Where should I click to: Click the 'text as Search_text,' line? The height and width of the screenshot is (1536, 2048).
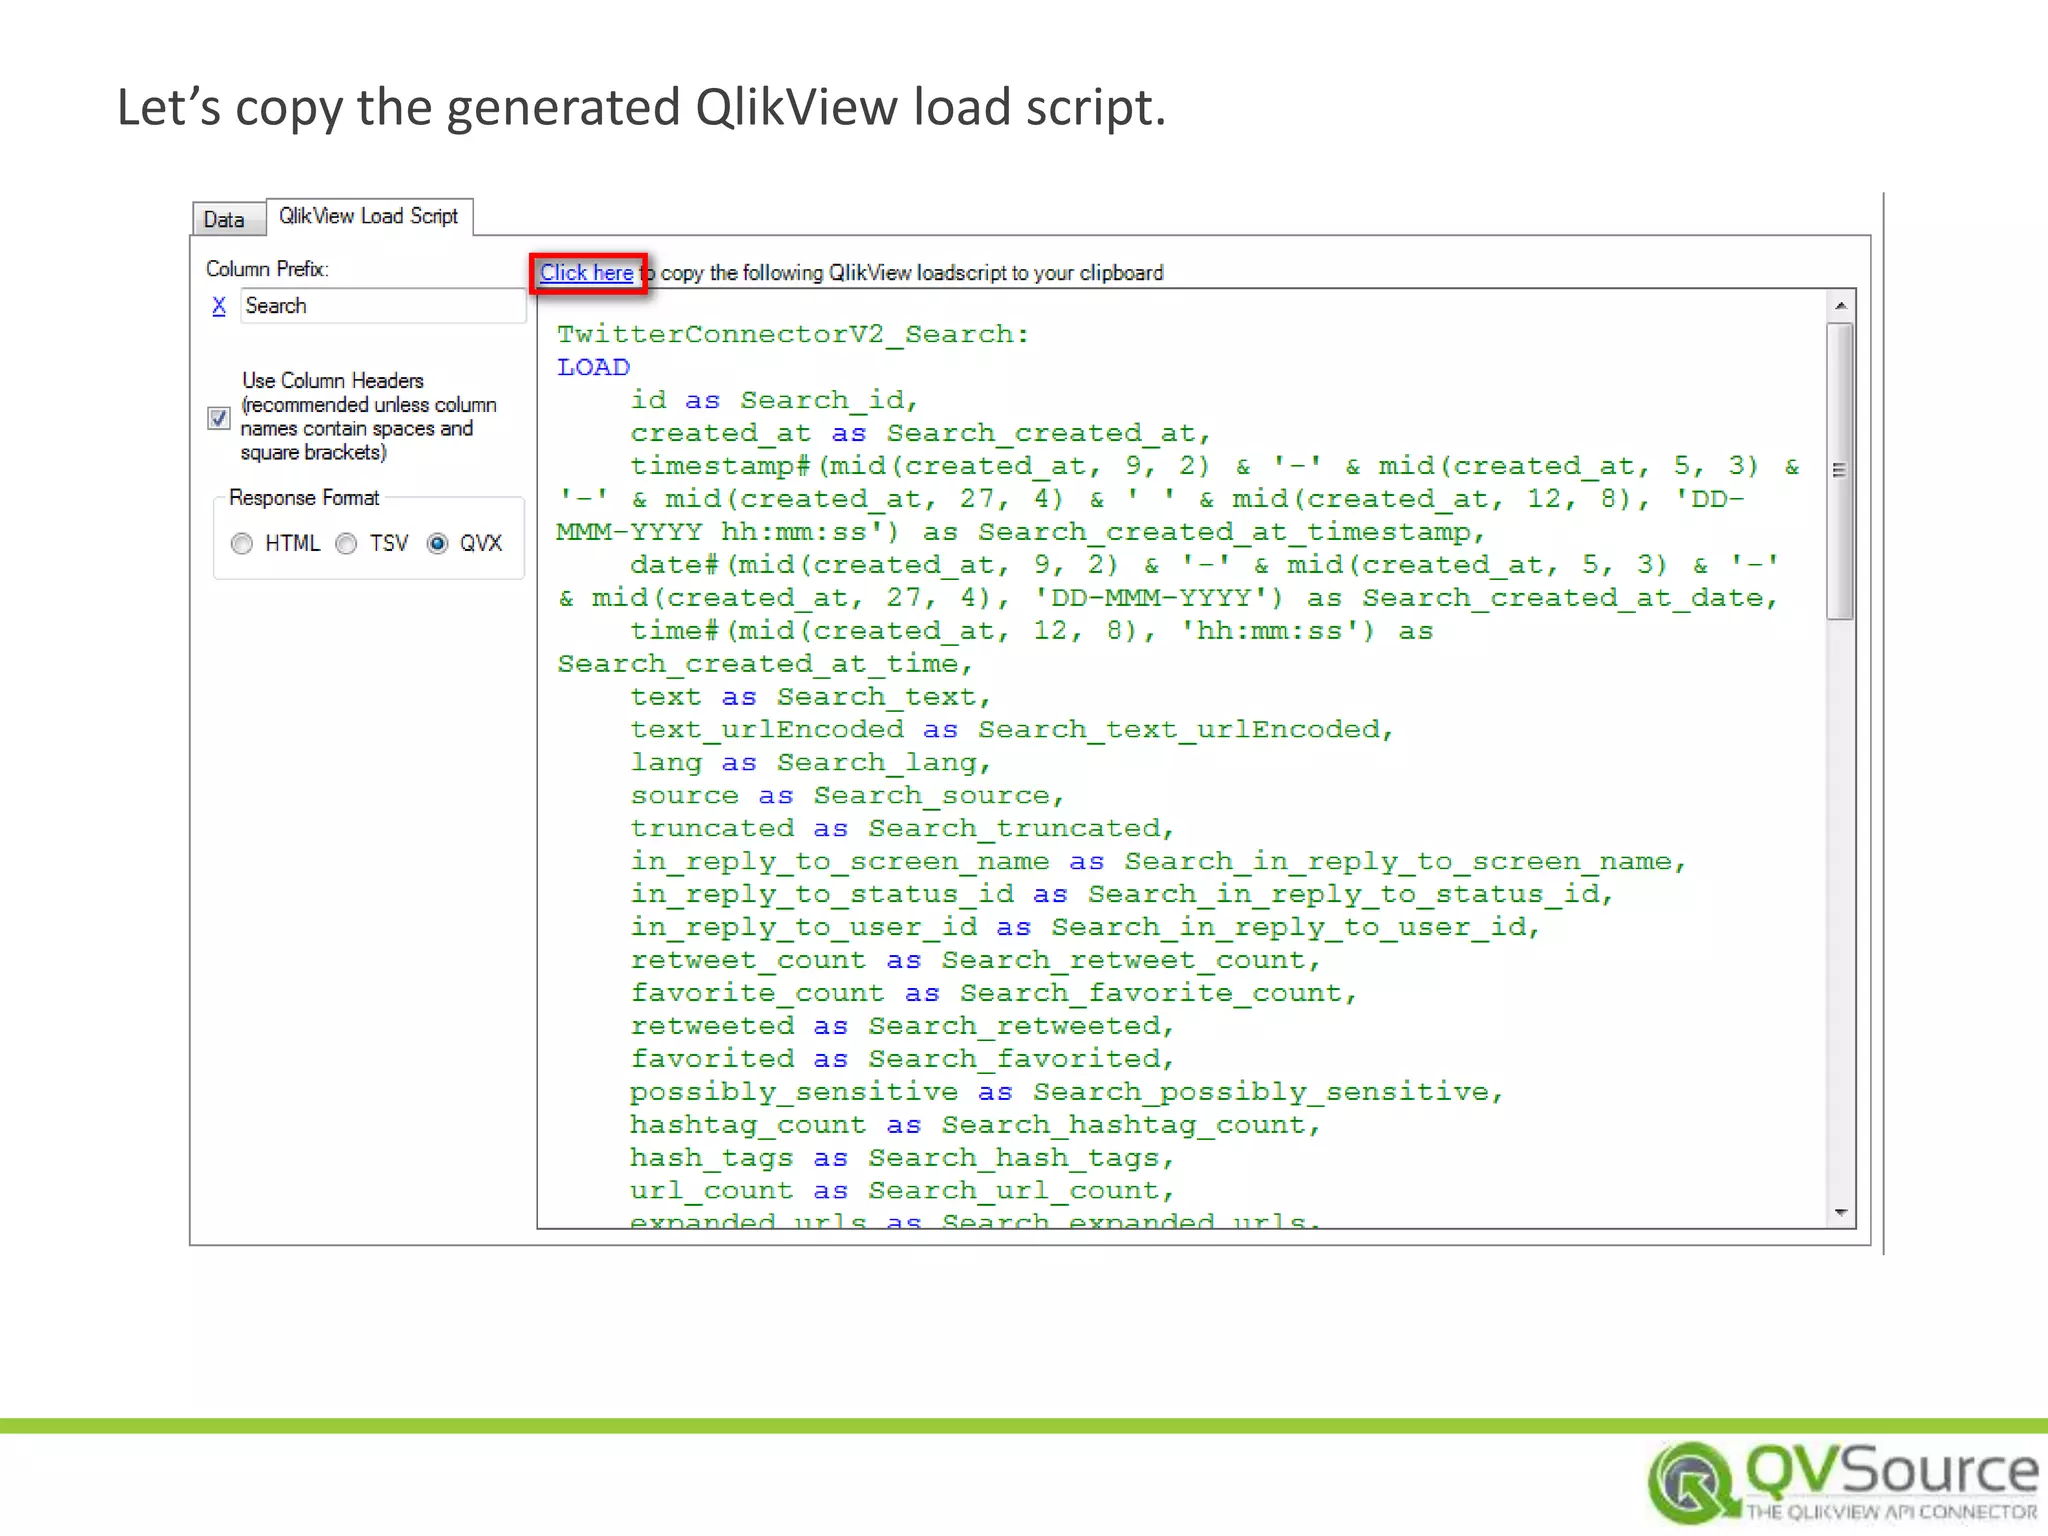point(810,697)
